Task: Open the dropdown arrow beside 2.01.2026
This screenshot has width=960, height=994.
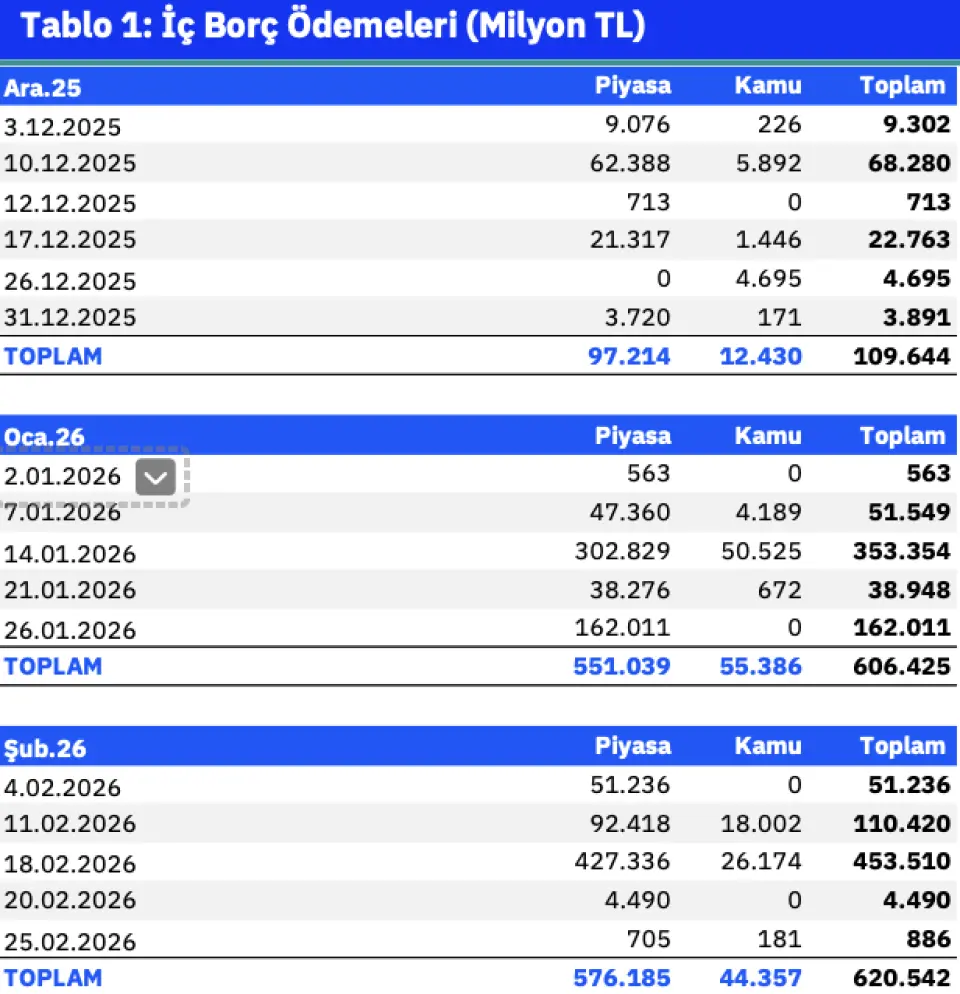Action: (155, 479)
